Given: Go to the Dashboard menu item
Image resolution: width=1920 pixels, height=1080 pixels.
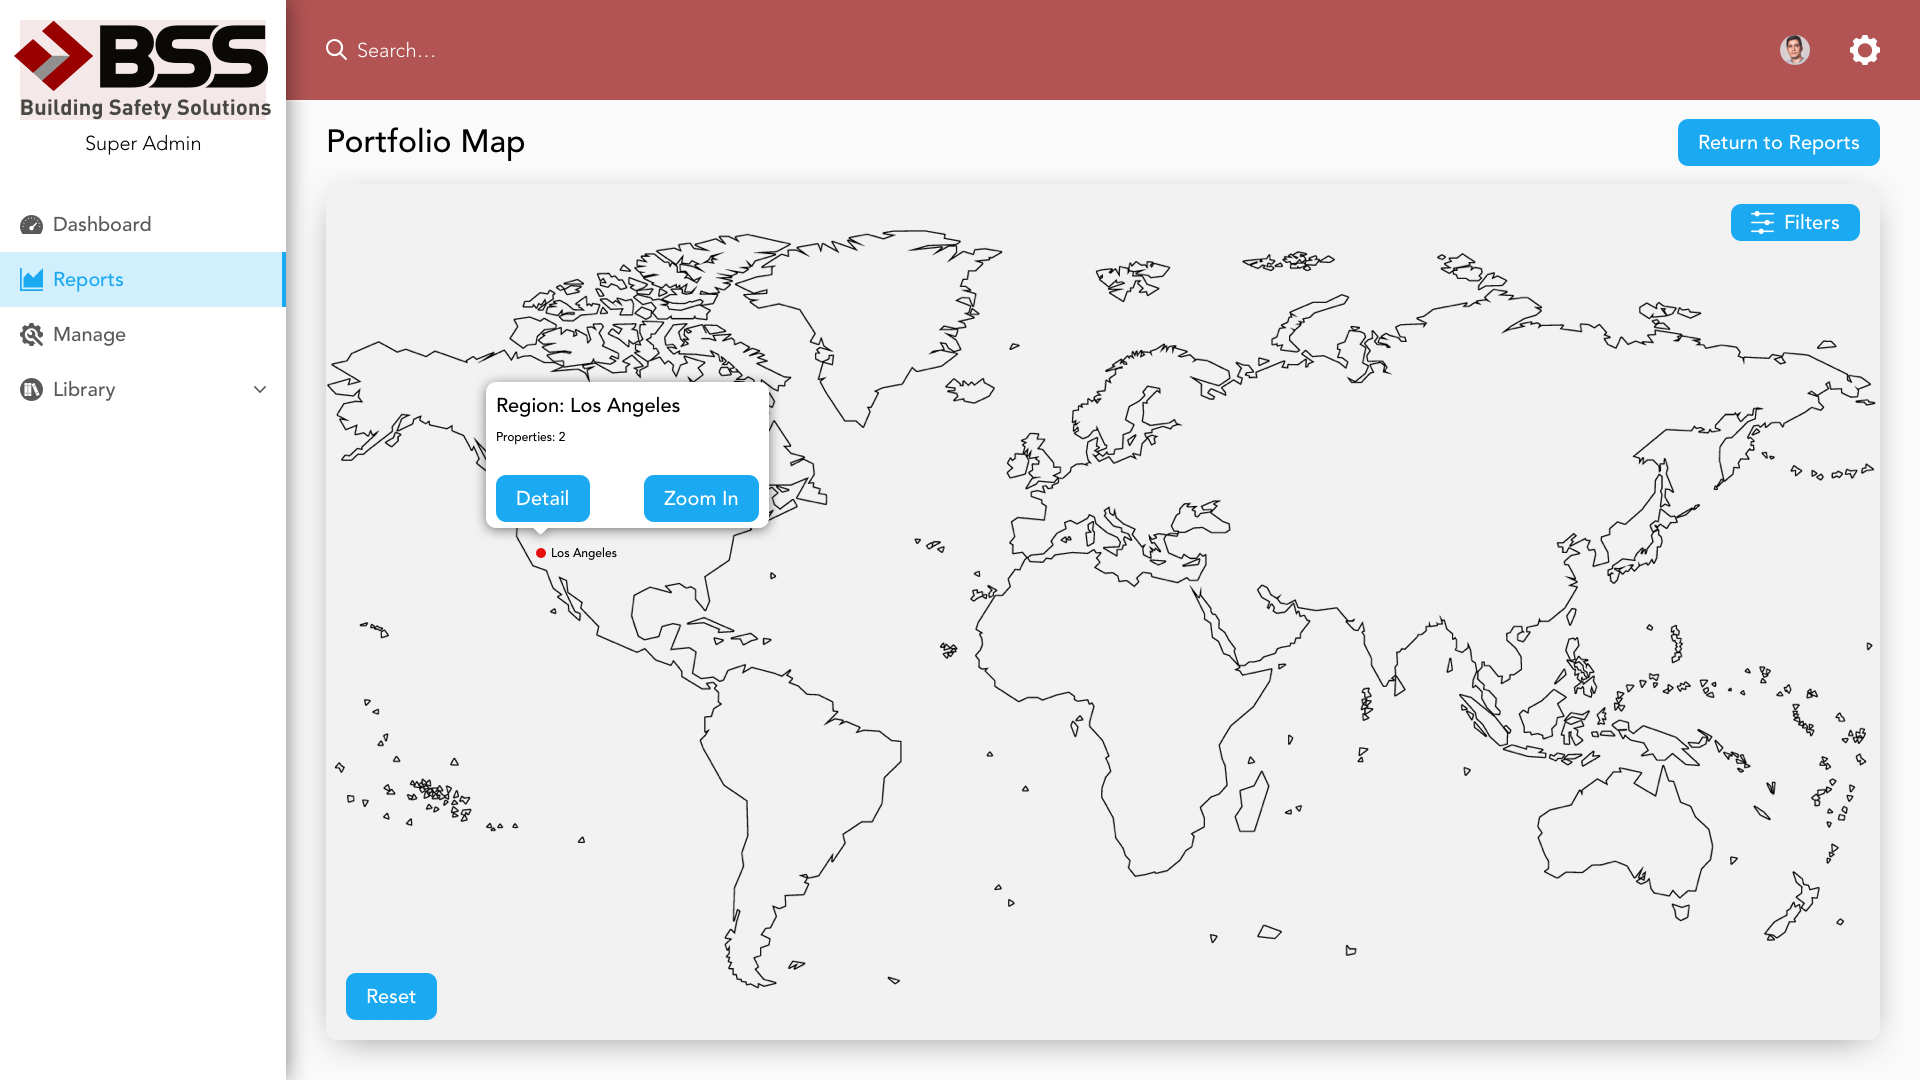Looking at the screenshot, I should tap(102, 225).
